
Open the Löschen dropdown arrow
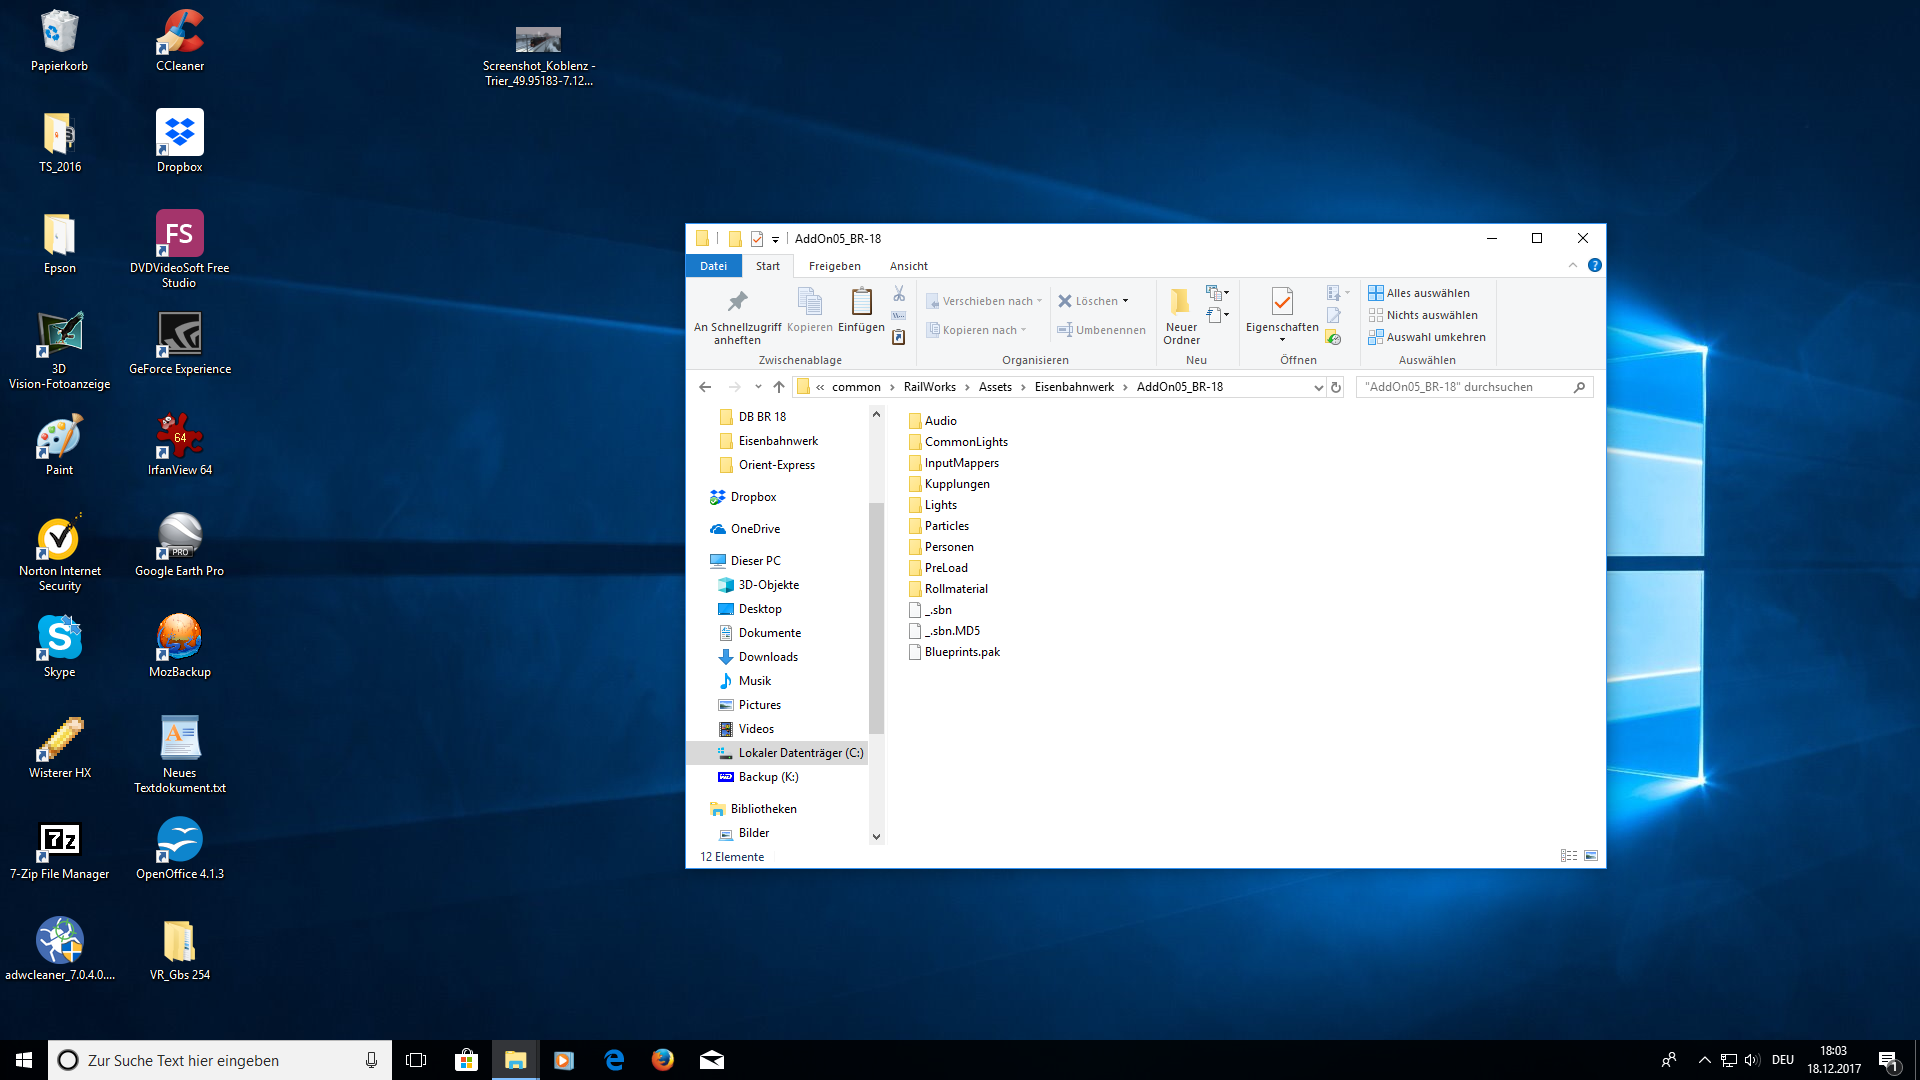pos(1126,301)
